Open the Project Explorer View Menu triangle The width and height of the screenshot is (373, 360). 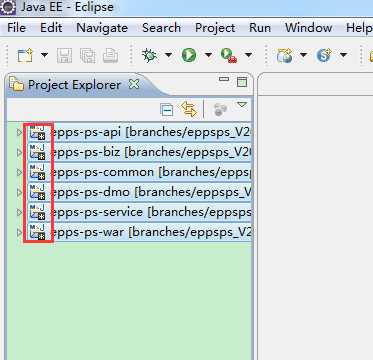[x=242, y=105]
